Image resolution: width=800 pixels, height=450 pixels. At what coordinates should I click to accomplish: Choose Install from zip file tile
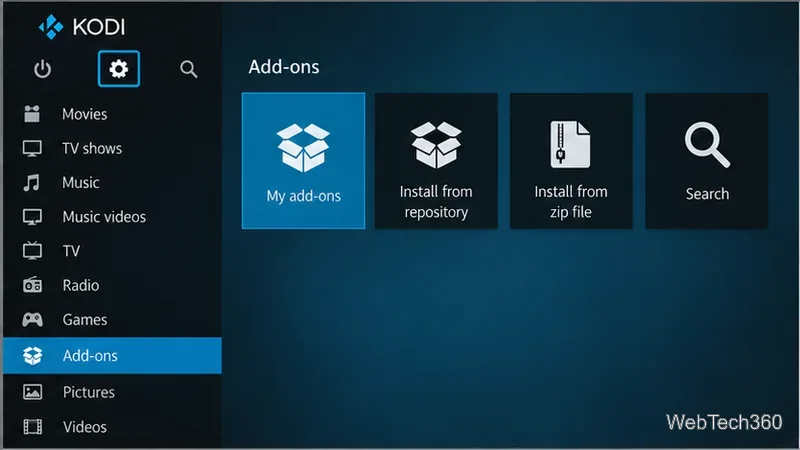tap(571, 161)
